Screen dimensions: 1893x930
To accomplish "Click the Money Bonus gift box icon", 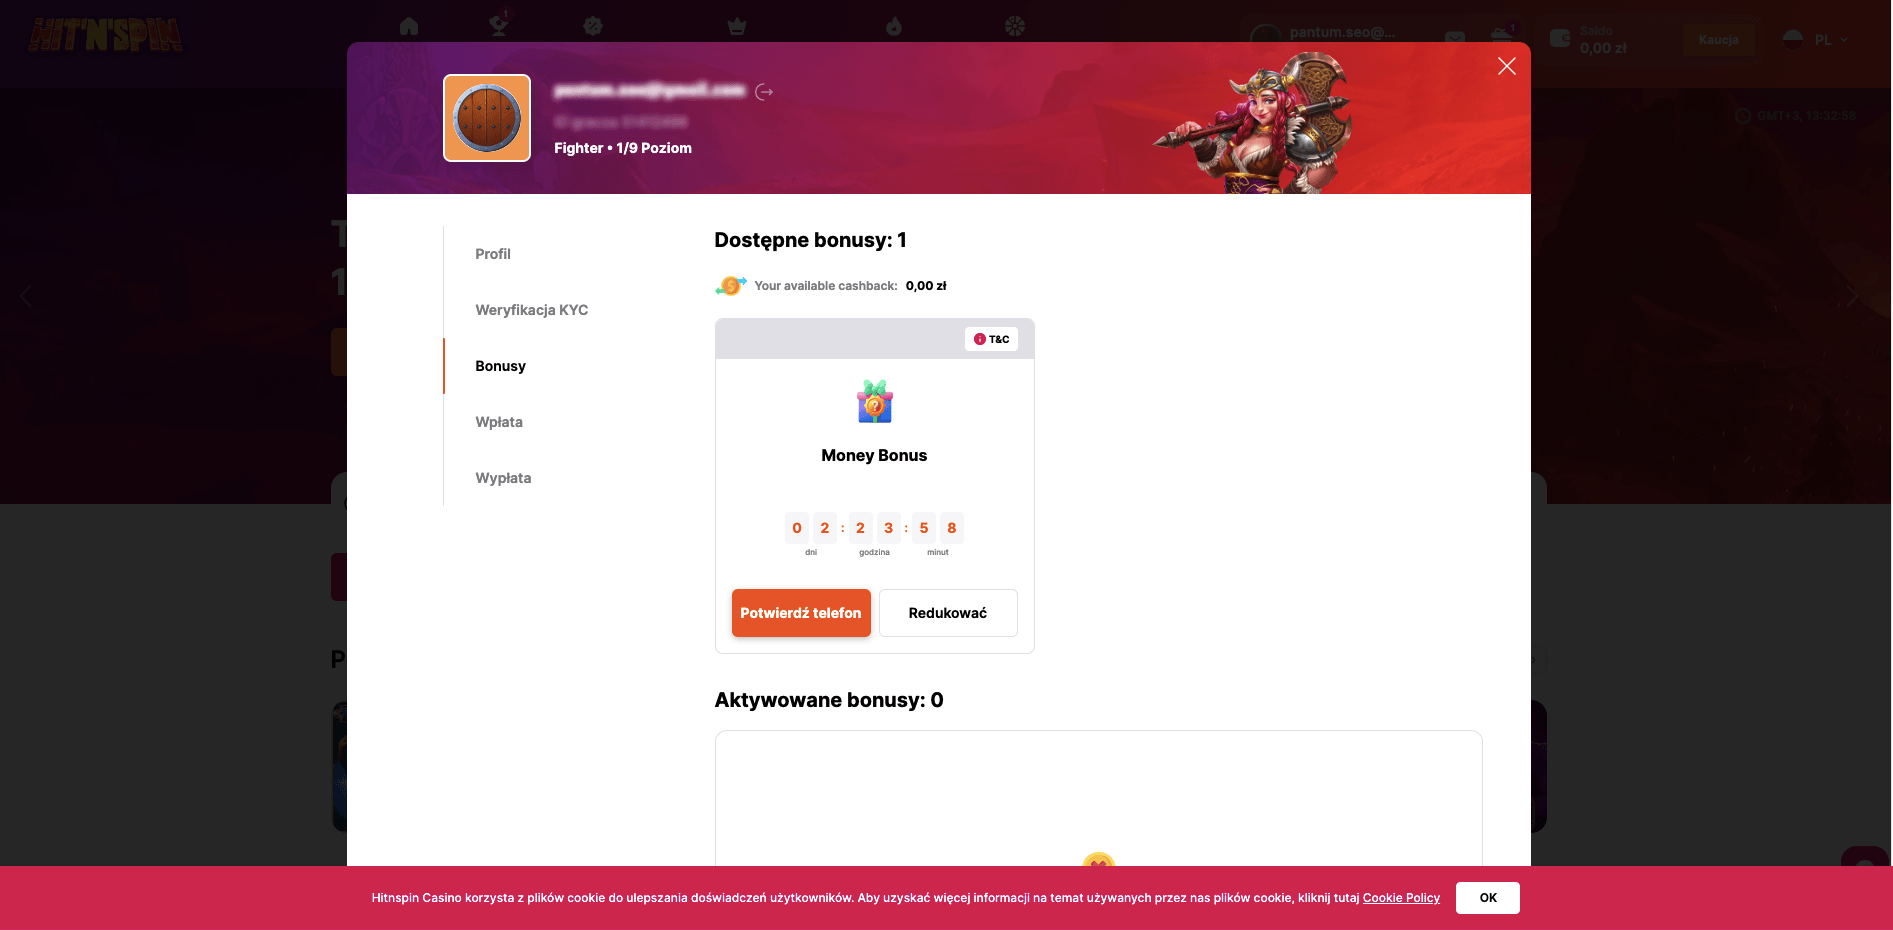I will click(x=875, y=402).
